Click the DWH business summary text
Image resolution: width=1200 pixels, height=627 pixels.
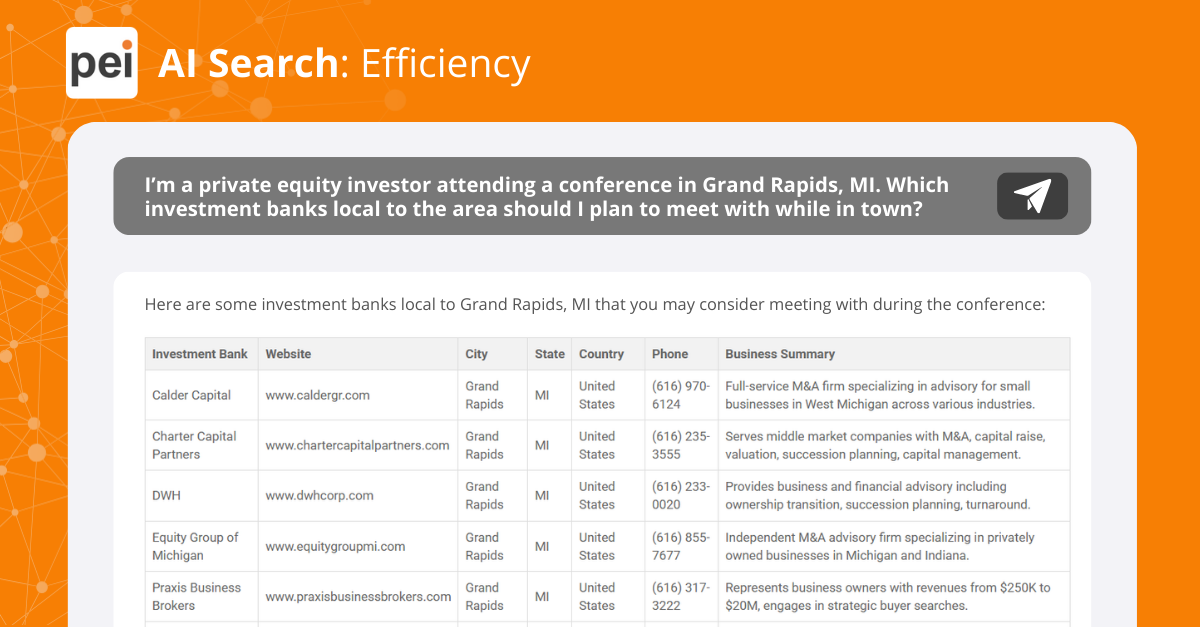click(878, 495)
